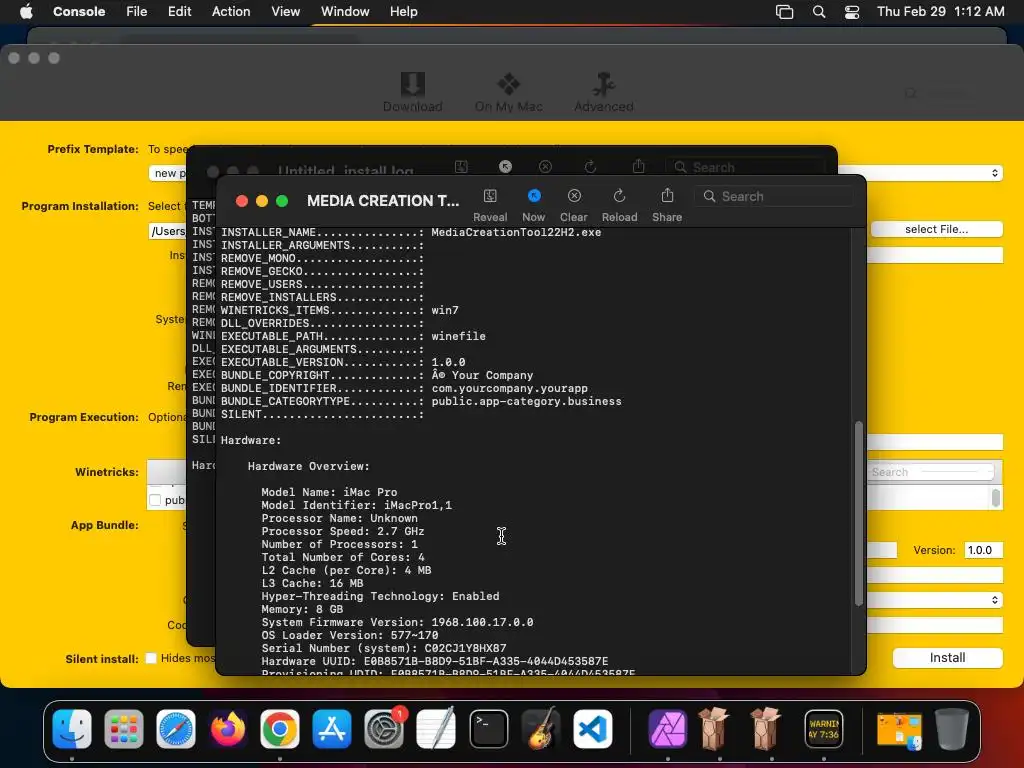The height and width of the screenshot is (768, 1024).
Task: Open the Edit menu
Action: pyautogui.click(x=180, y=12)
